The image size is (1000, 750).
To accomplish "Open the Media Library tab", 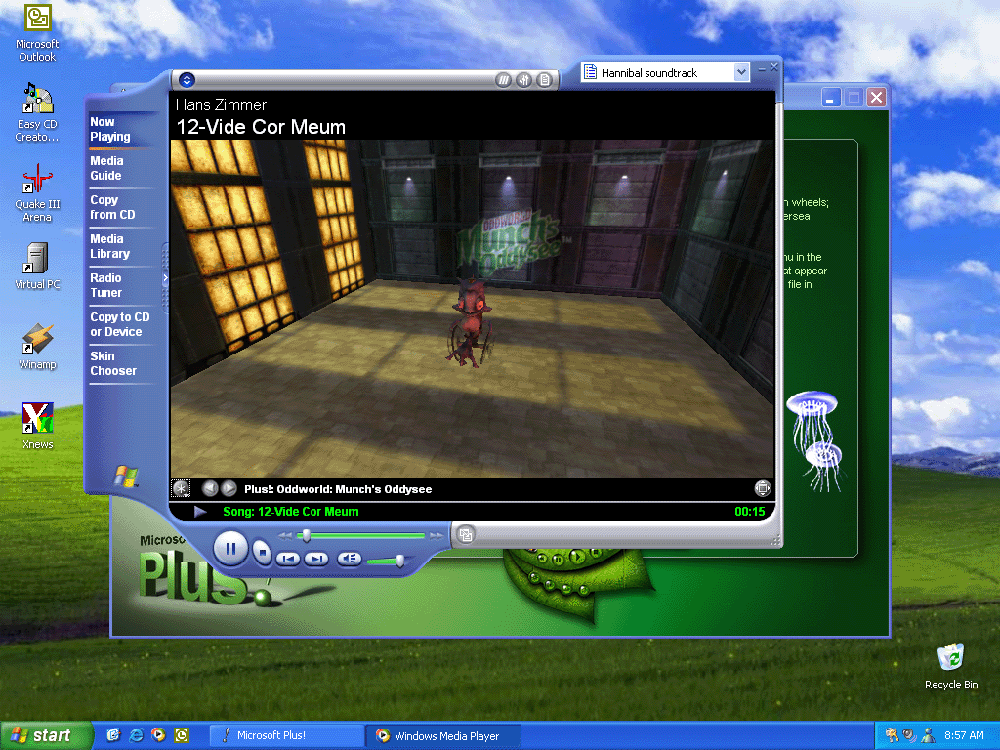I will 110,246.
